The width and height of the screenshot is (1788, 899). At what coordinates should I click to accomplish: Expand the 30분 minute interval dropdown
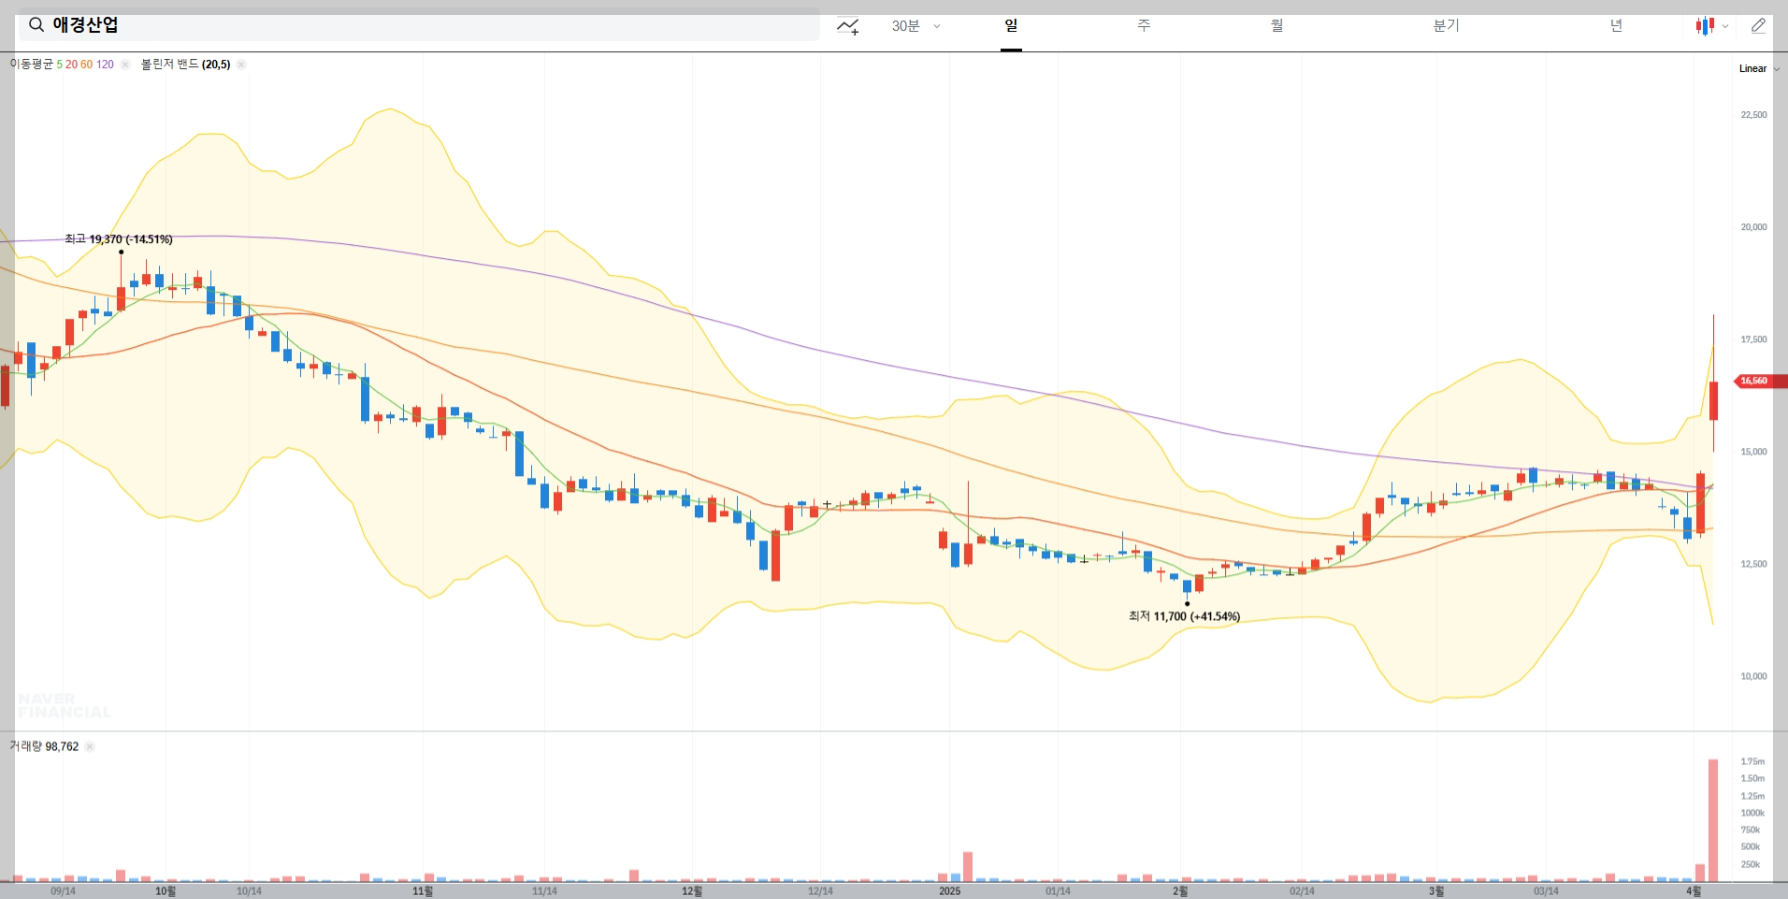(x=916, y=26)
